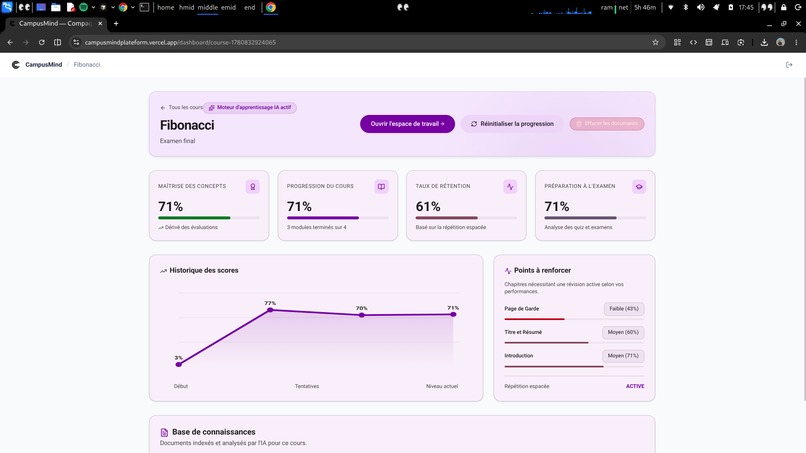Go back using the browser back arrow
Screen dimensions: 806x453
(10, 42)
